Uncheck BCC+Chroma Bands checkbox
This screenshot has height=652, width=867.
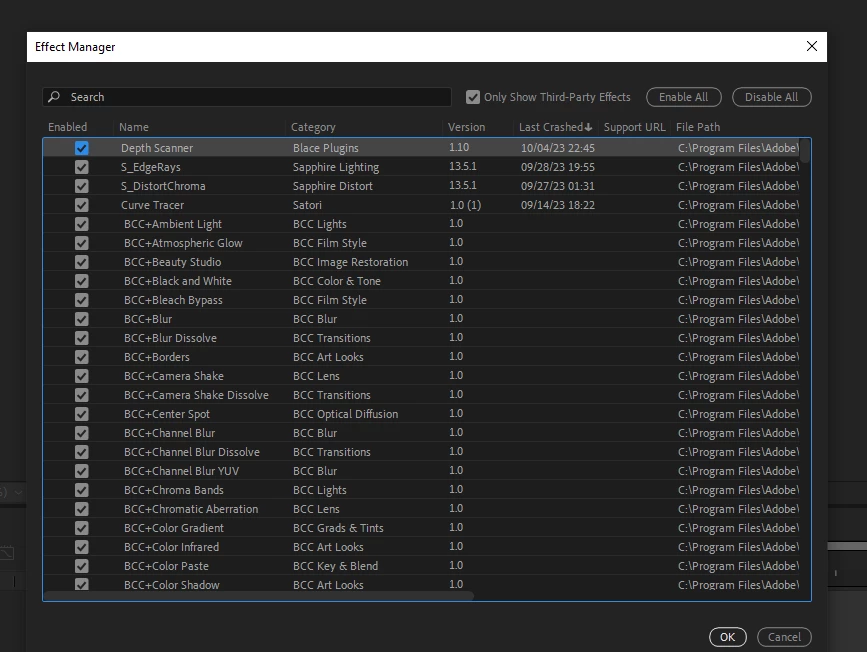click(82, 490)
